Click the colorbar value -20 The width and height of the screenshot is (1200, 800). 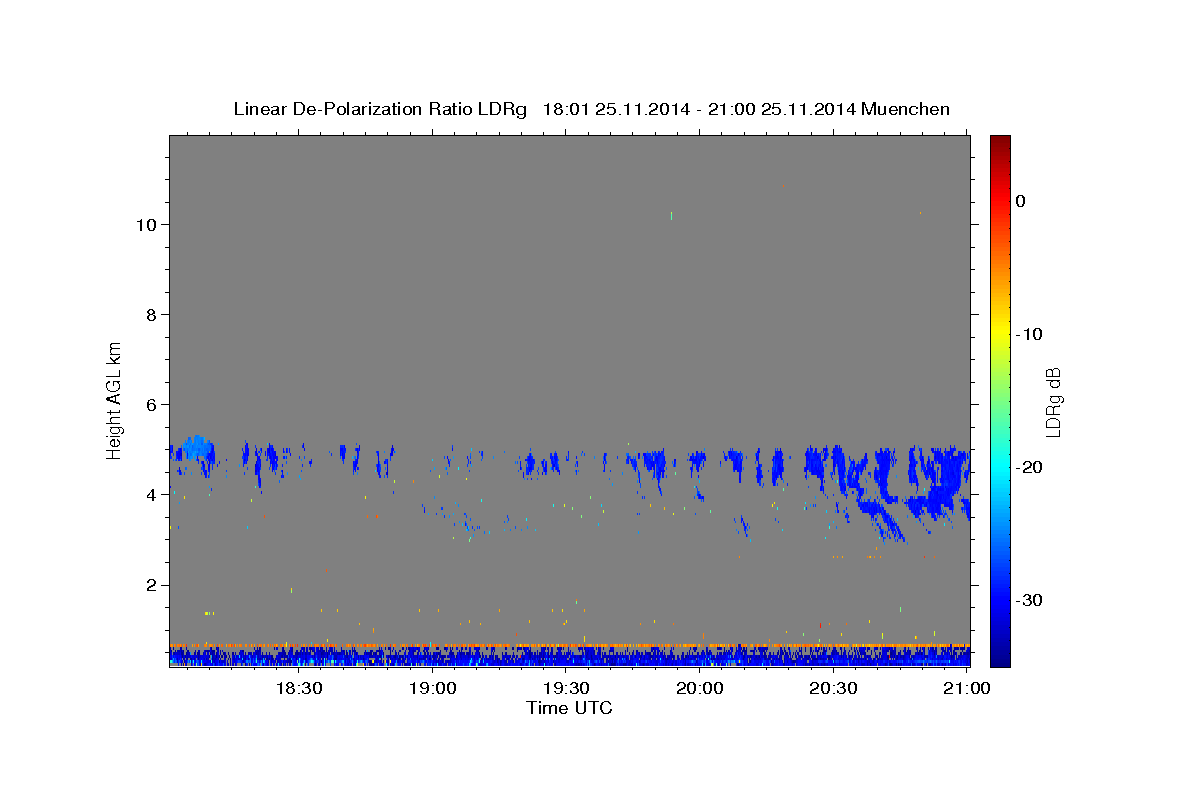click(1030, 467)
